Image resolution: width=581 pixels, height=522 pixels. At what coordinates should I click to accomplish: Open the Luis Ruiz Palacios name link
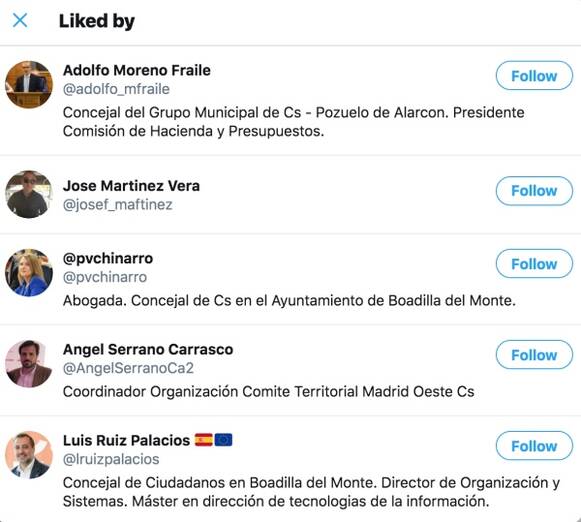[126, 440]
